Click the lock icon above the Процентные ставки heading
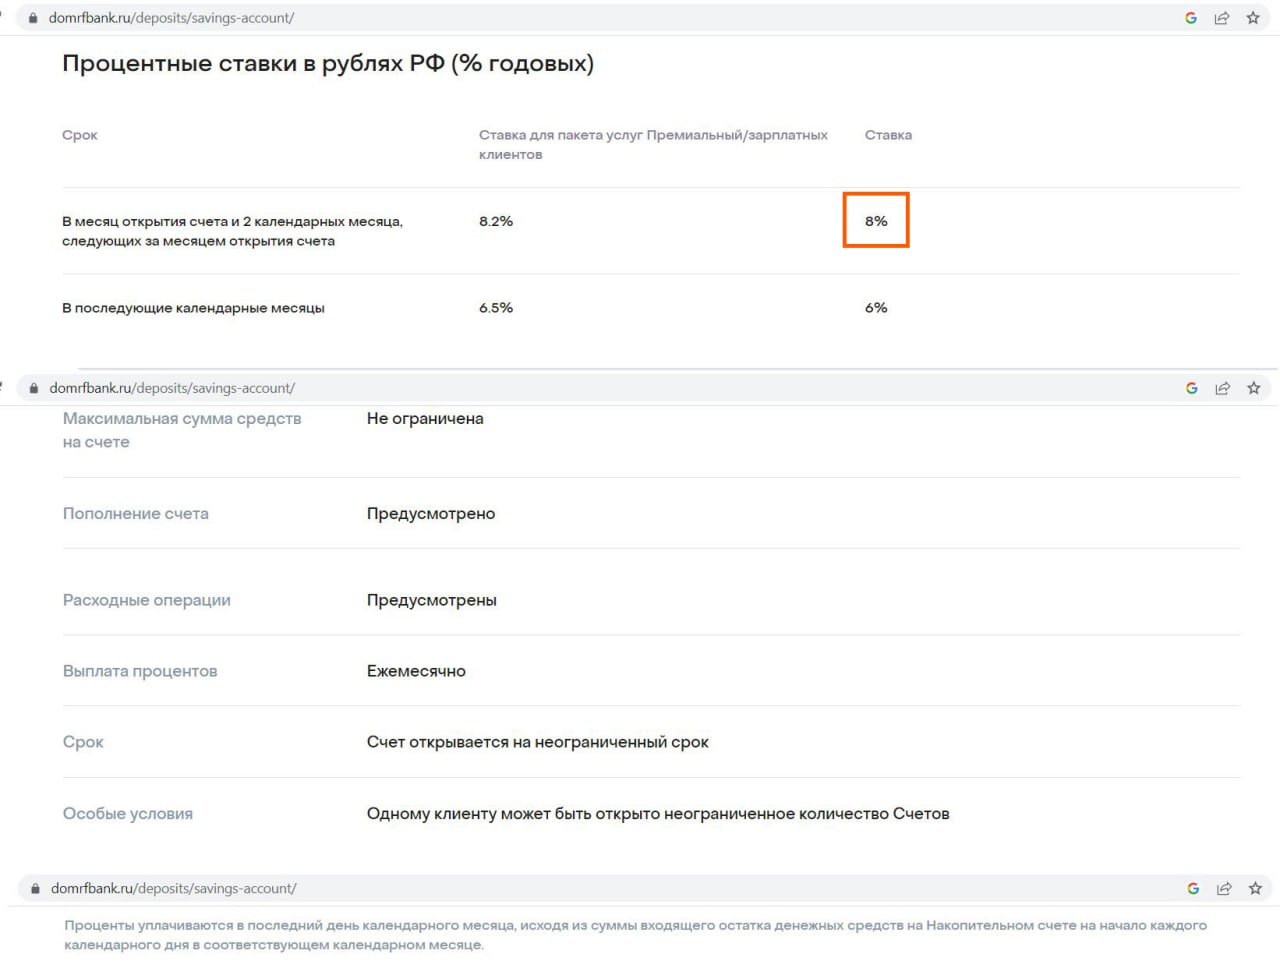Image resolution: width=1280 pixels, height=968 pixels. coord(33,18)
